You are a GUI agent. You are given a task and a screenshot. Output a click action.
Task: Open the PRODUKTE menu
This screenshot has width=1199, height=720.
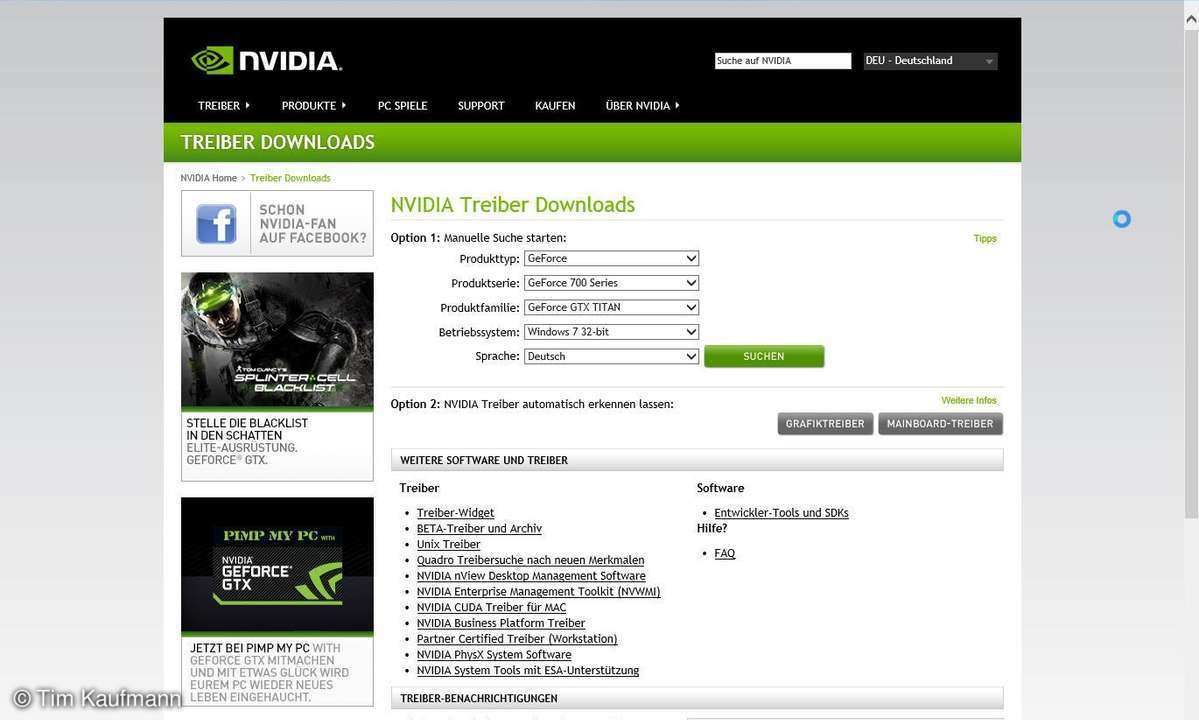[x=314, y=105]
